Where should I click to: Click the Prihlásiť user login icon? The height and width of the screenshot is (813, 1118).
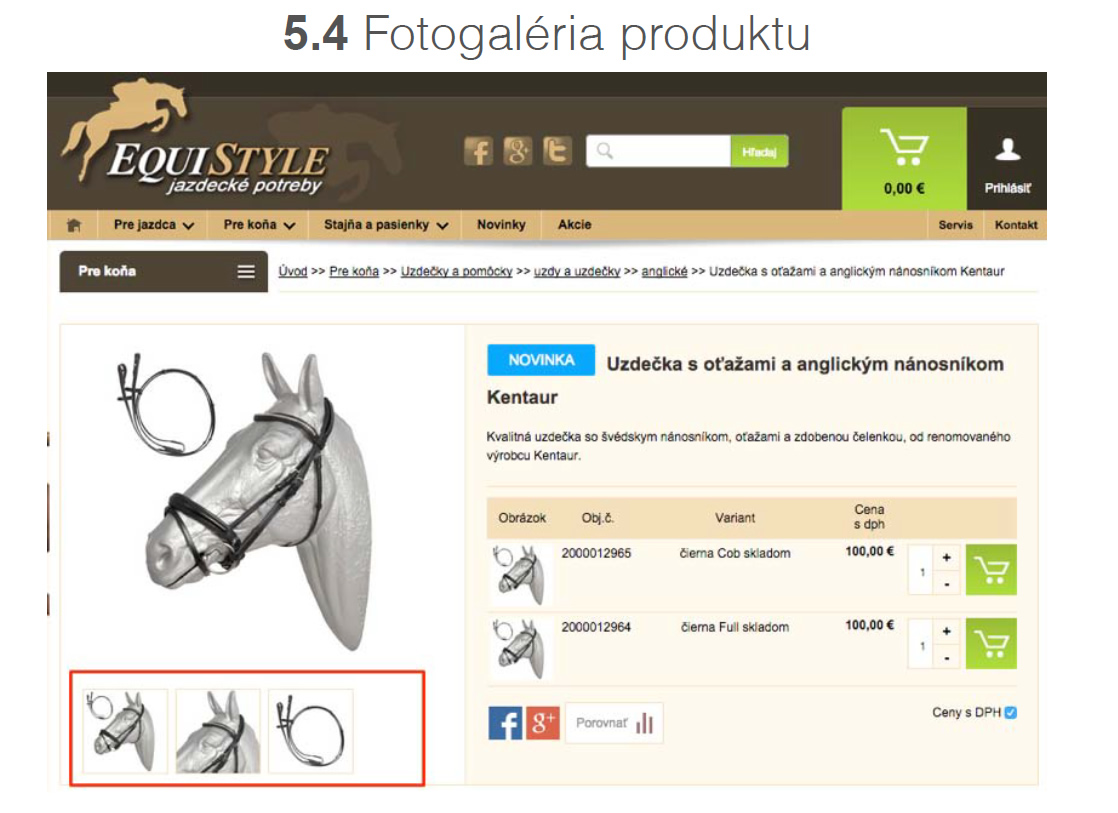coord(1007,165)
